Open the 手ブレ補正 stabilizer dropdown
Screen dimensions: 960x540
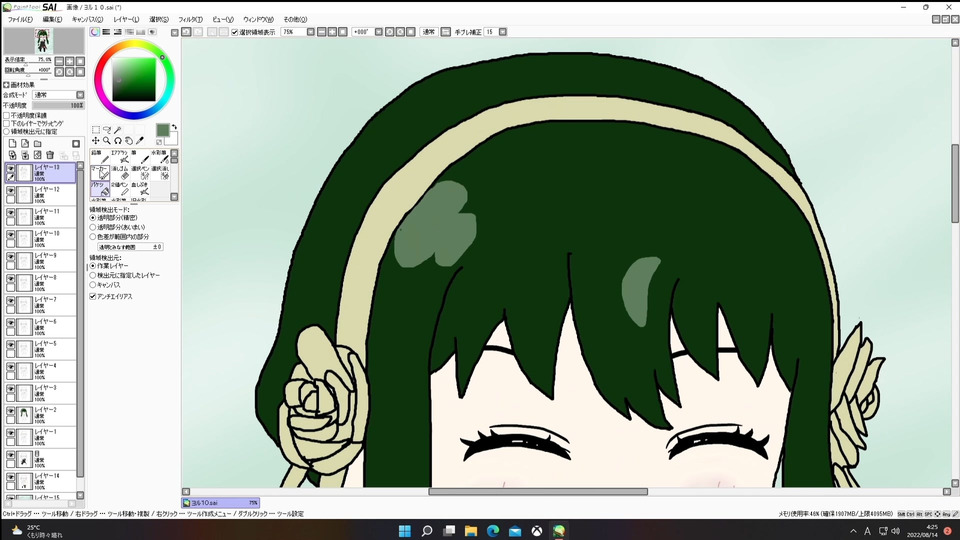click(503, 32)
